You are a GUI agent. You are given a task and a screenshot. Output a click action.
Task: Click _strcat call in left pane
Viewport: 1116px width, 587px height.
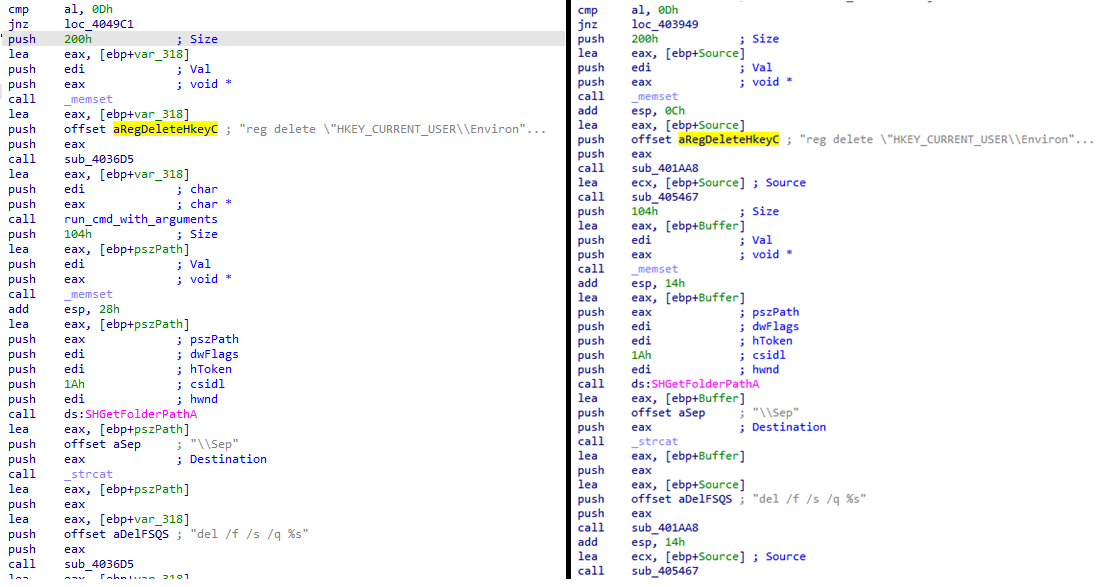tap(88, 474)
